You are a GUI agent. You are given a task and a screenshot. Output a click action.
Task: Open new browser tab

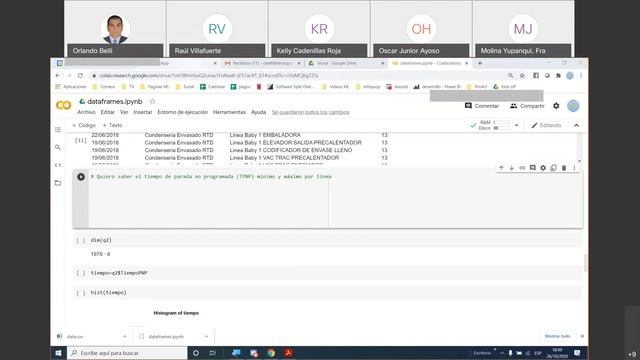point(480,63)
